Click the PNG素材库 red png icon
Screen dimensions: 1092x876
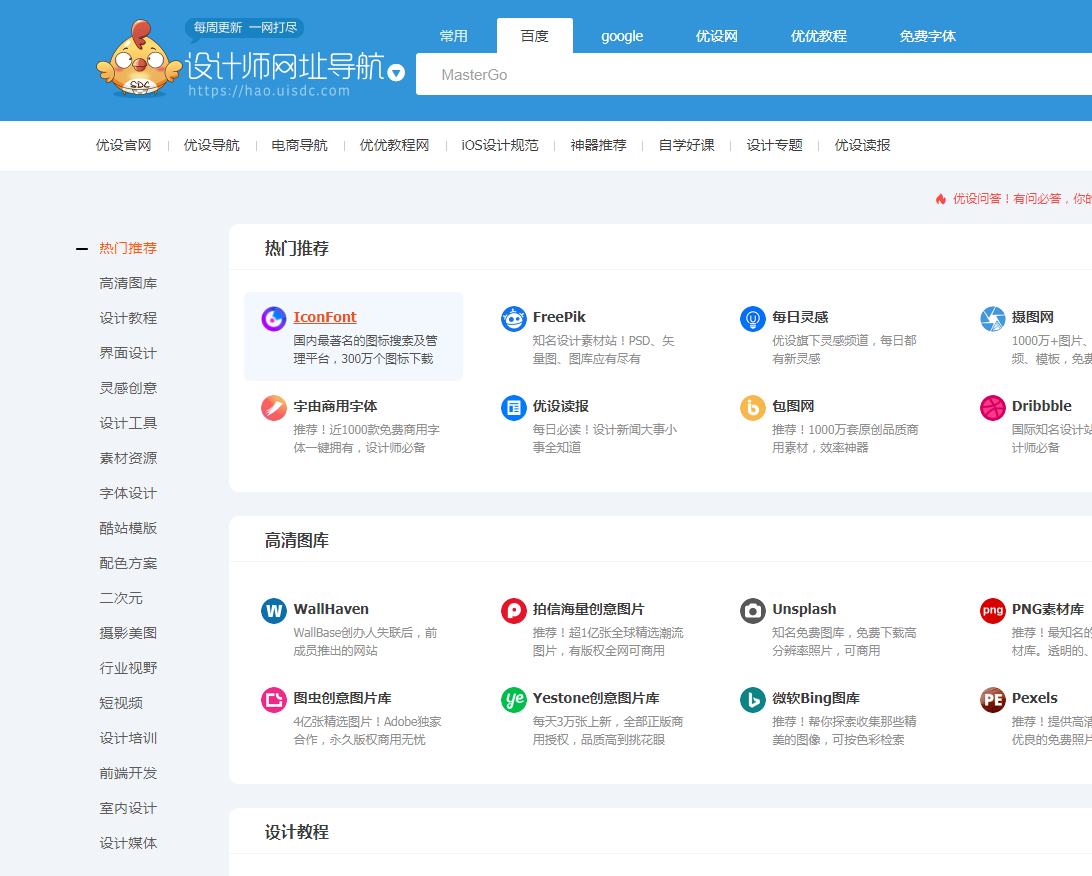coord(992,611)
